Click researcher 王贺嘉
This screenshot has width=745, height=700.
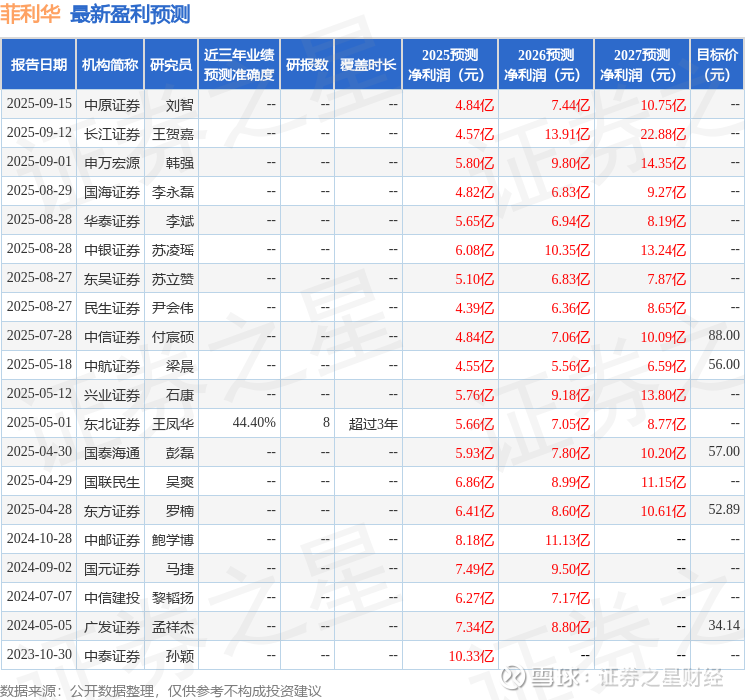(x=173, y=134)
